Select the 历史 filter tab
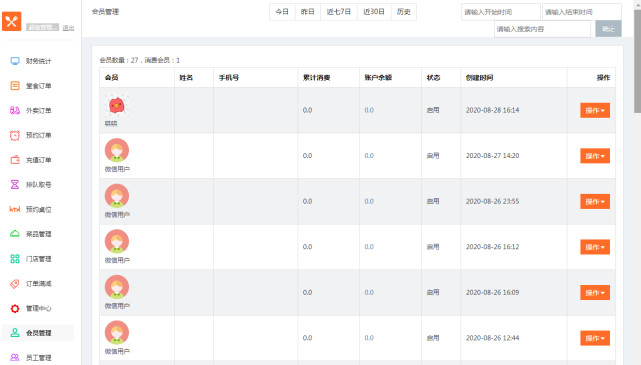Screen dimensions: 641x365 (404, 12)
